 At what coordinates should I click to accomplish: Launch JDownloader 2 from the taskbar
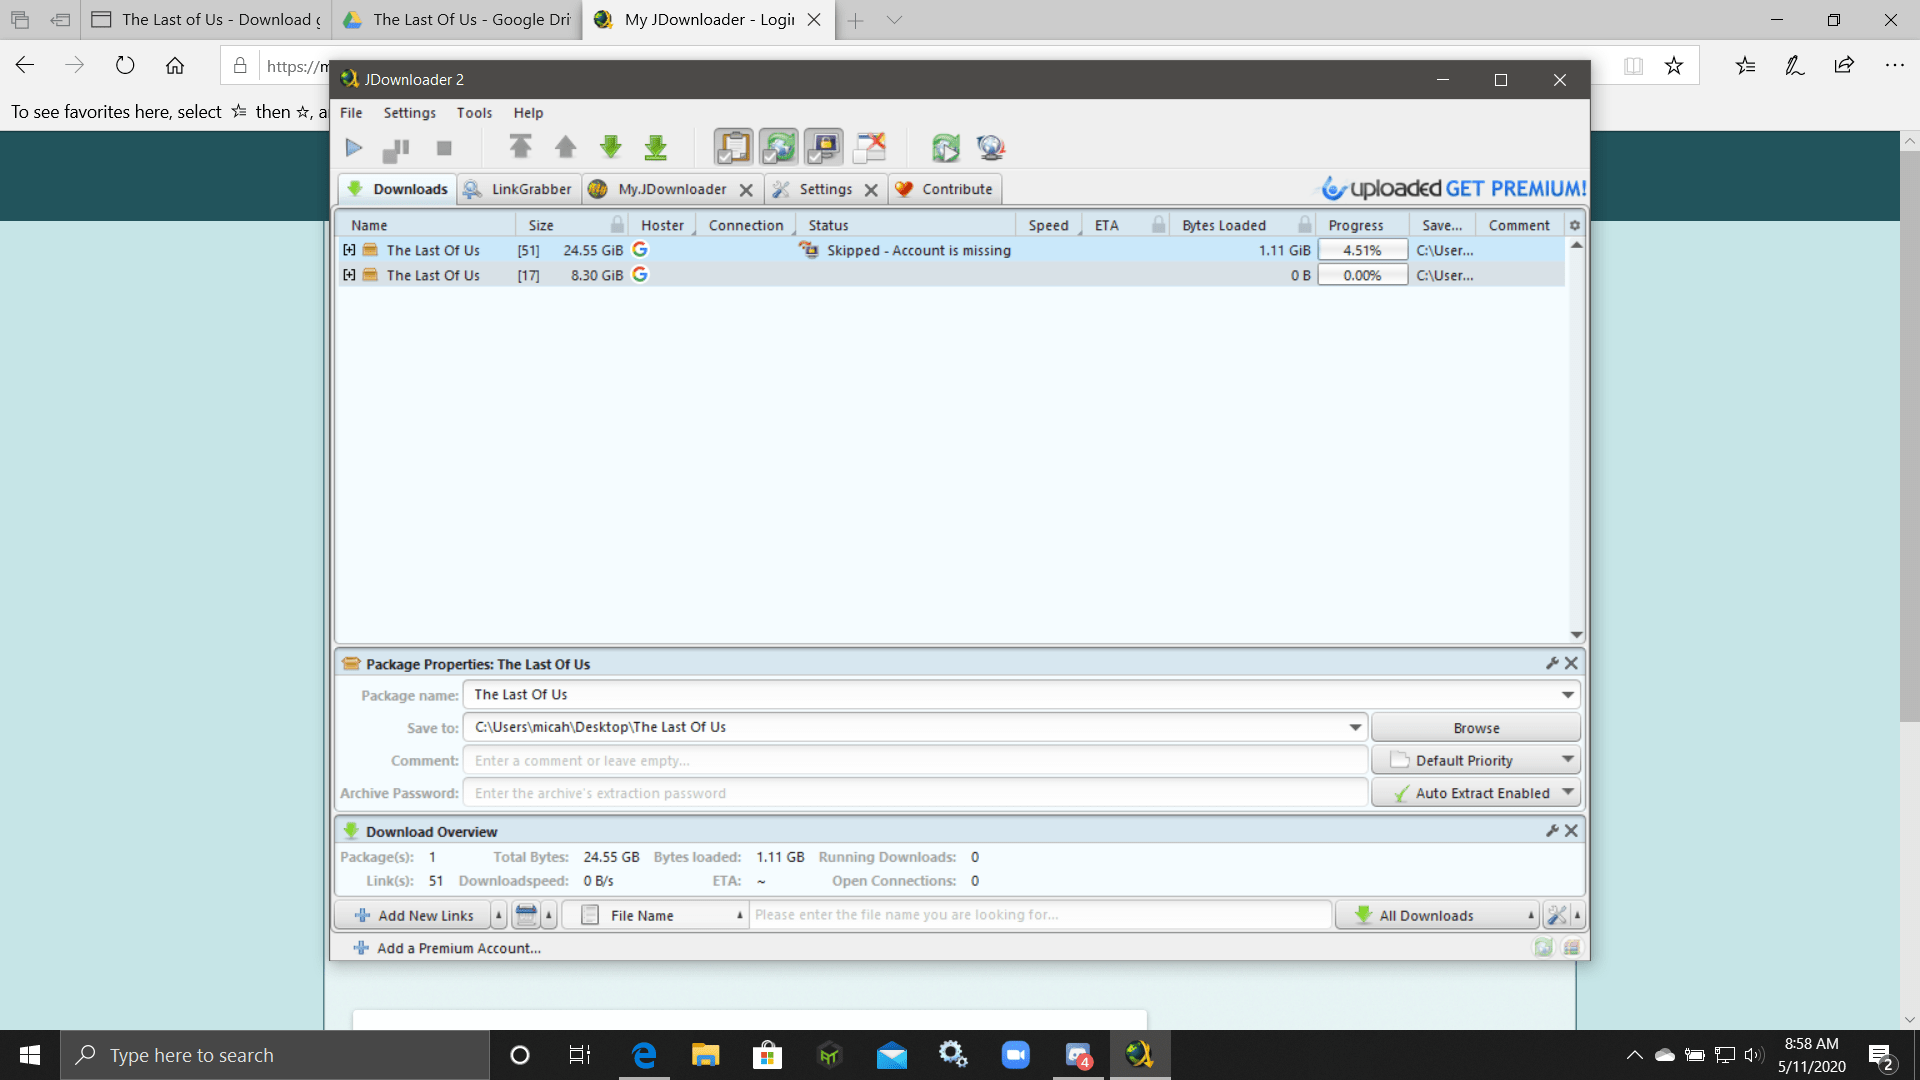pyautogui.click(x=1141, y=1054)
